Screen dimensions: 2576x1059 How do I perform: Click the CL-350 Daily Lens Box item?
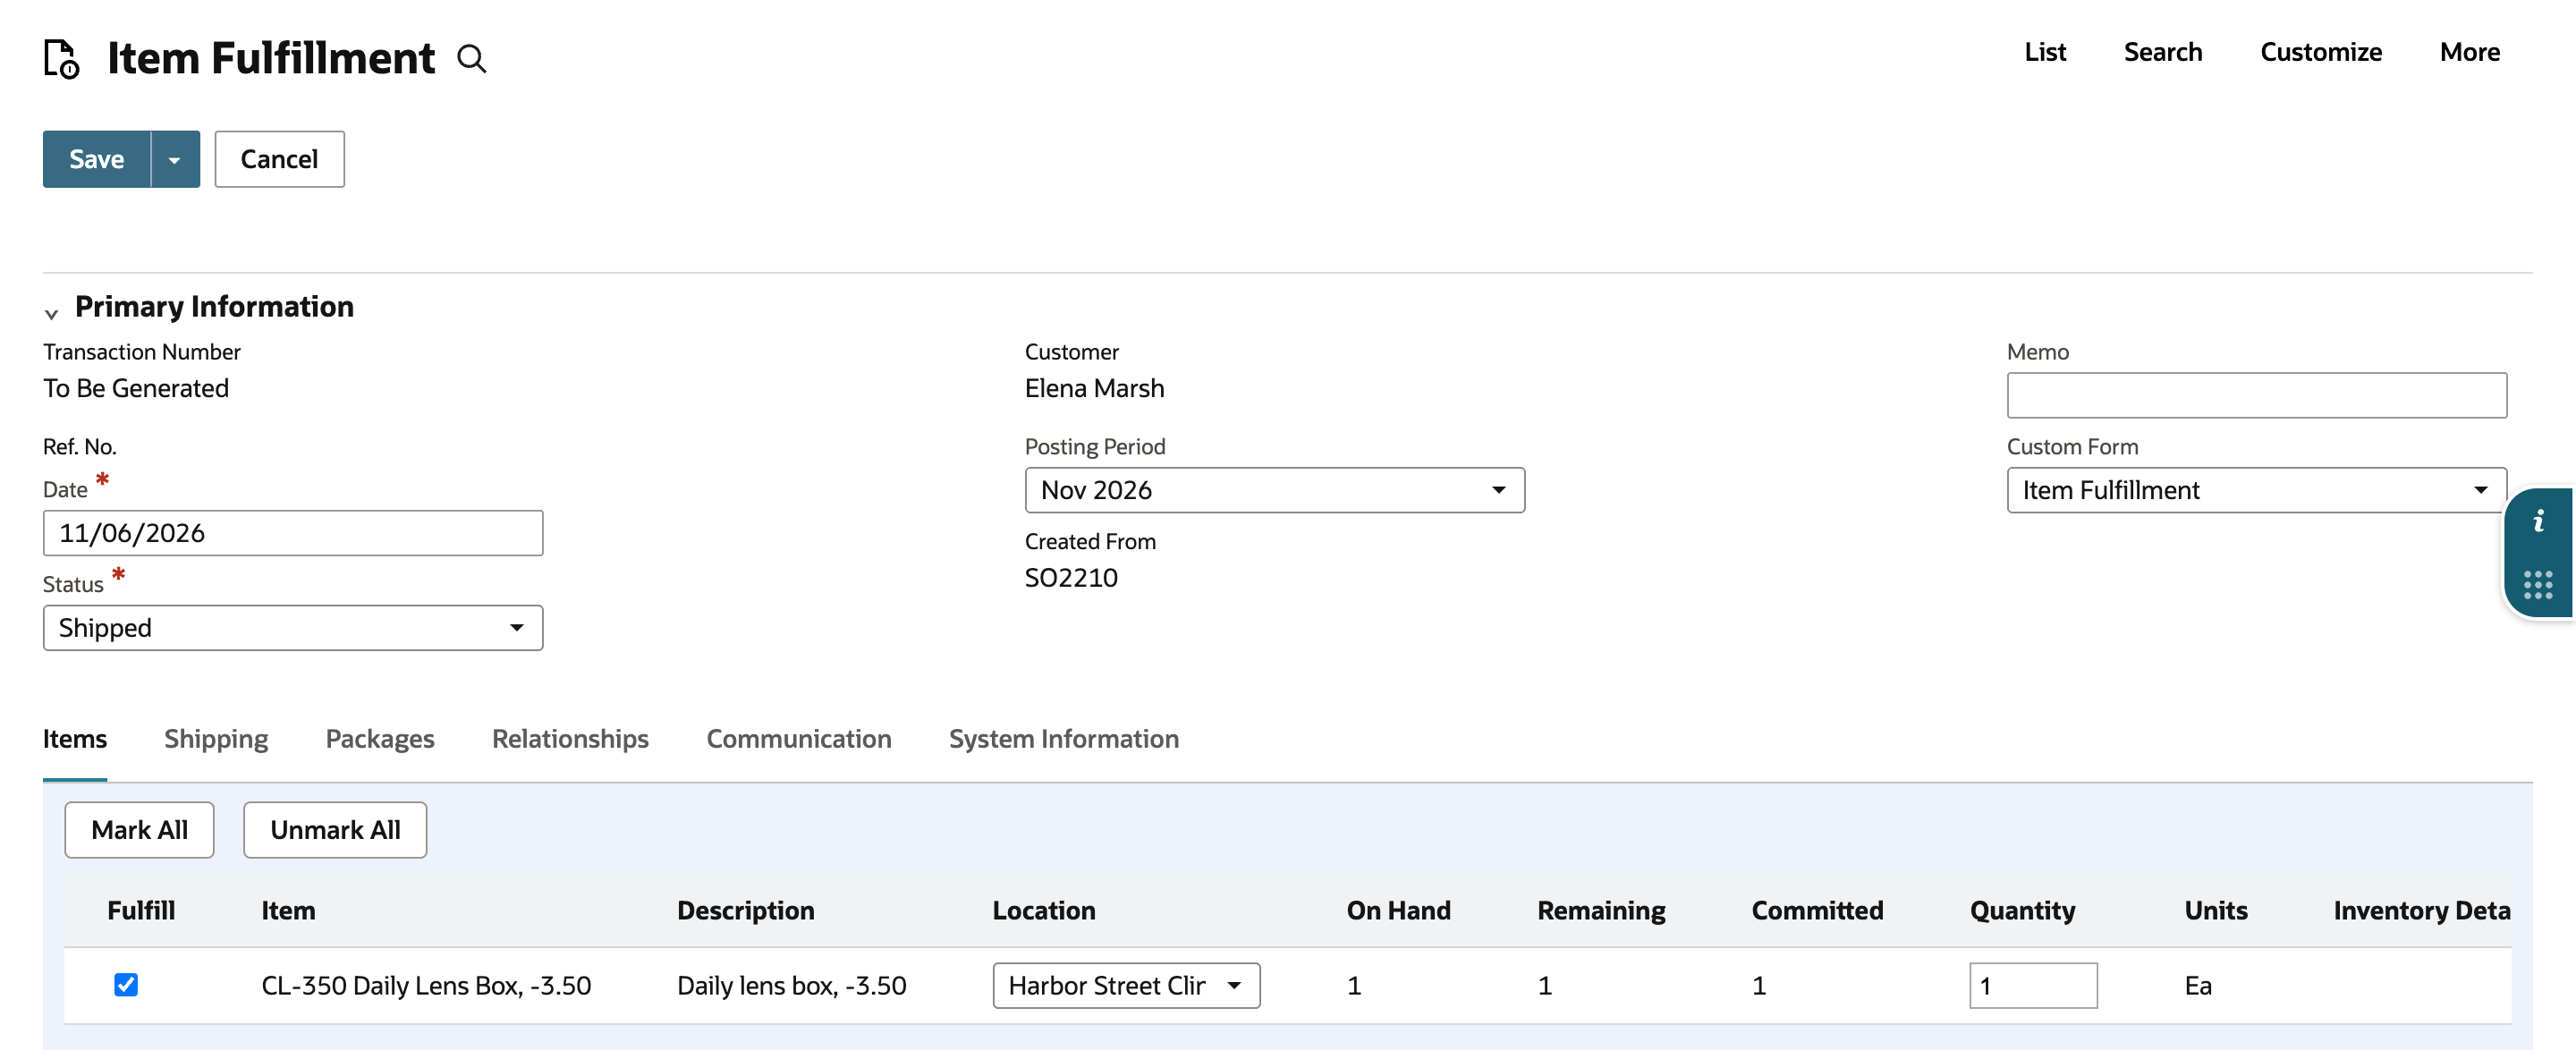[x=426, y=986]
